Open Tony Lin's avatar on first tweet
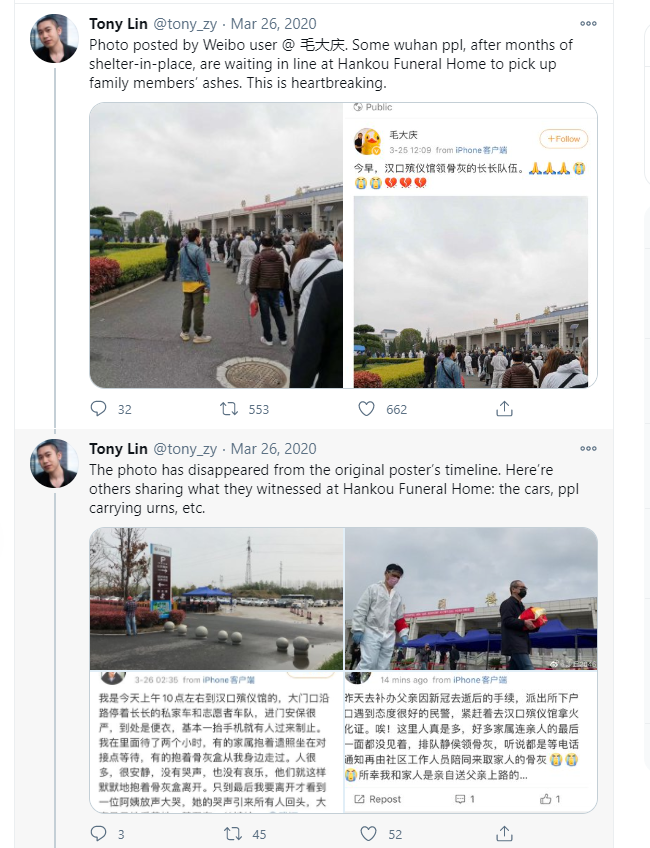Viewport: 650px width, 848px height. click(55, 39)
